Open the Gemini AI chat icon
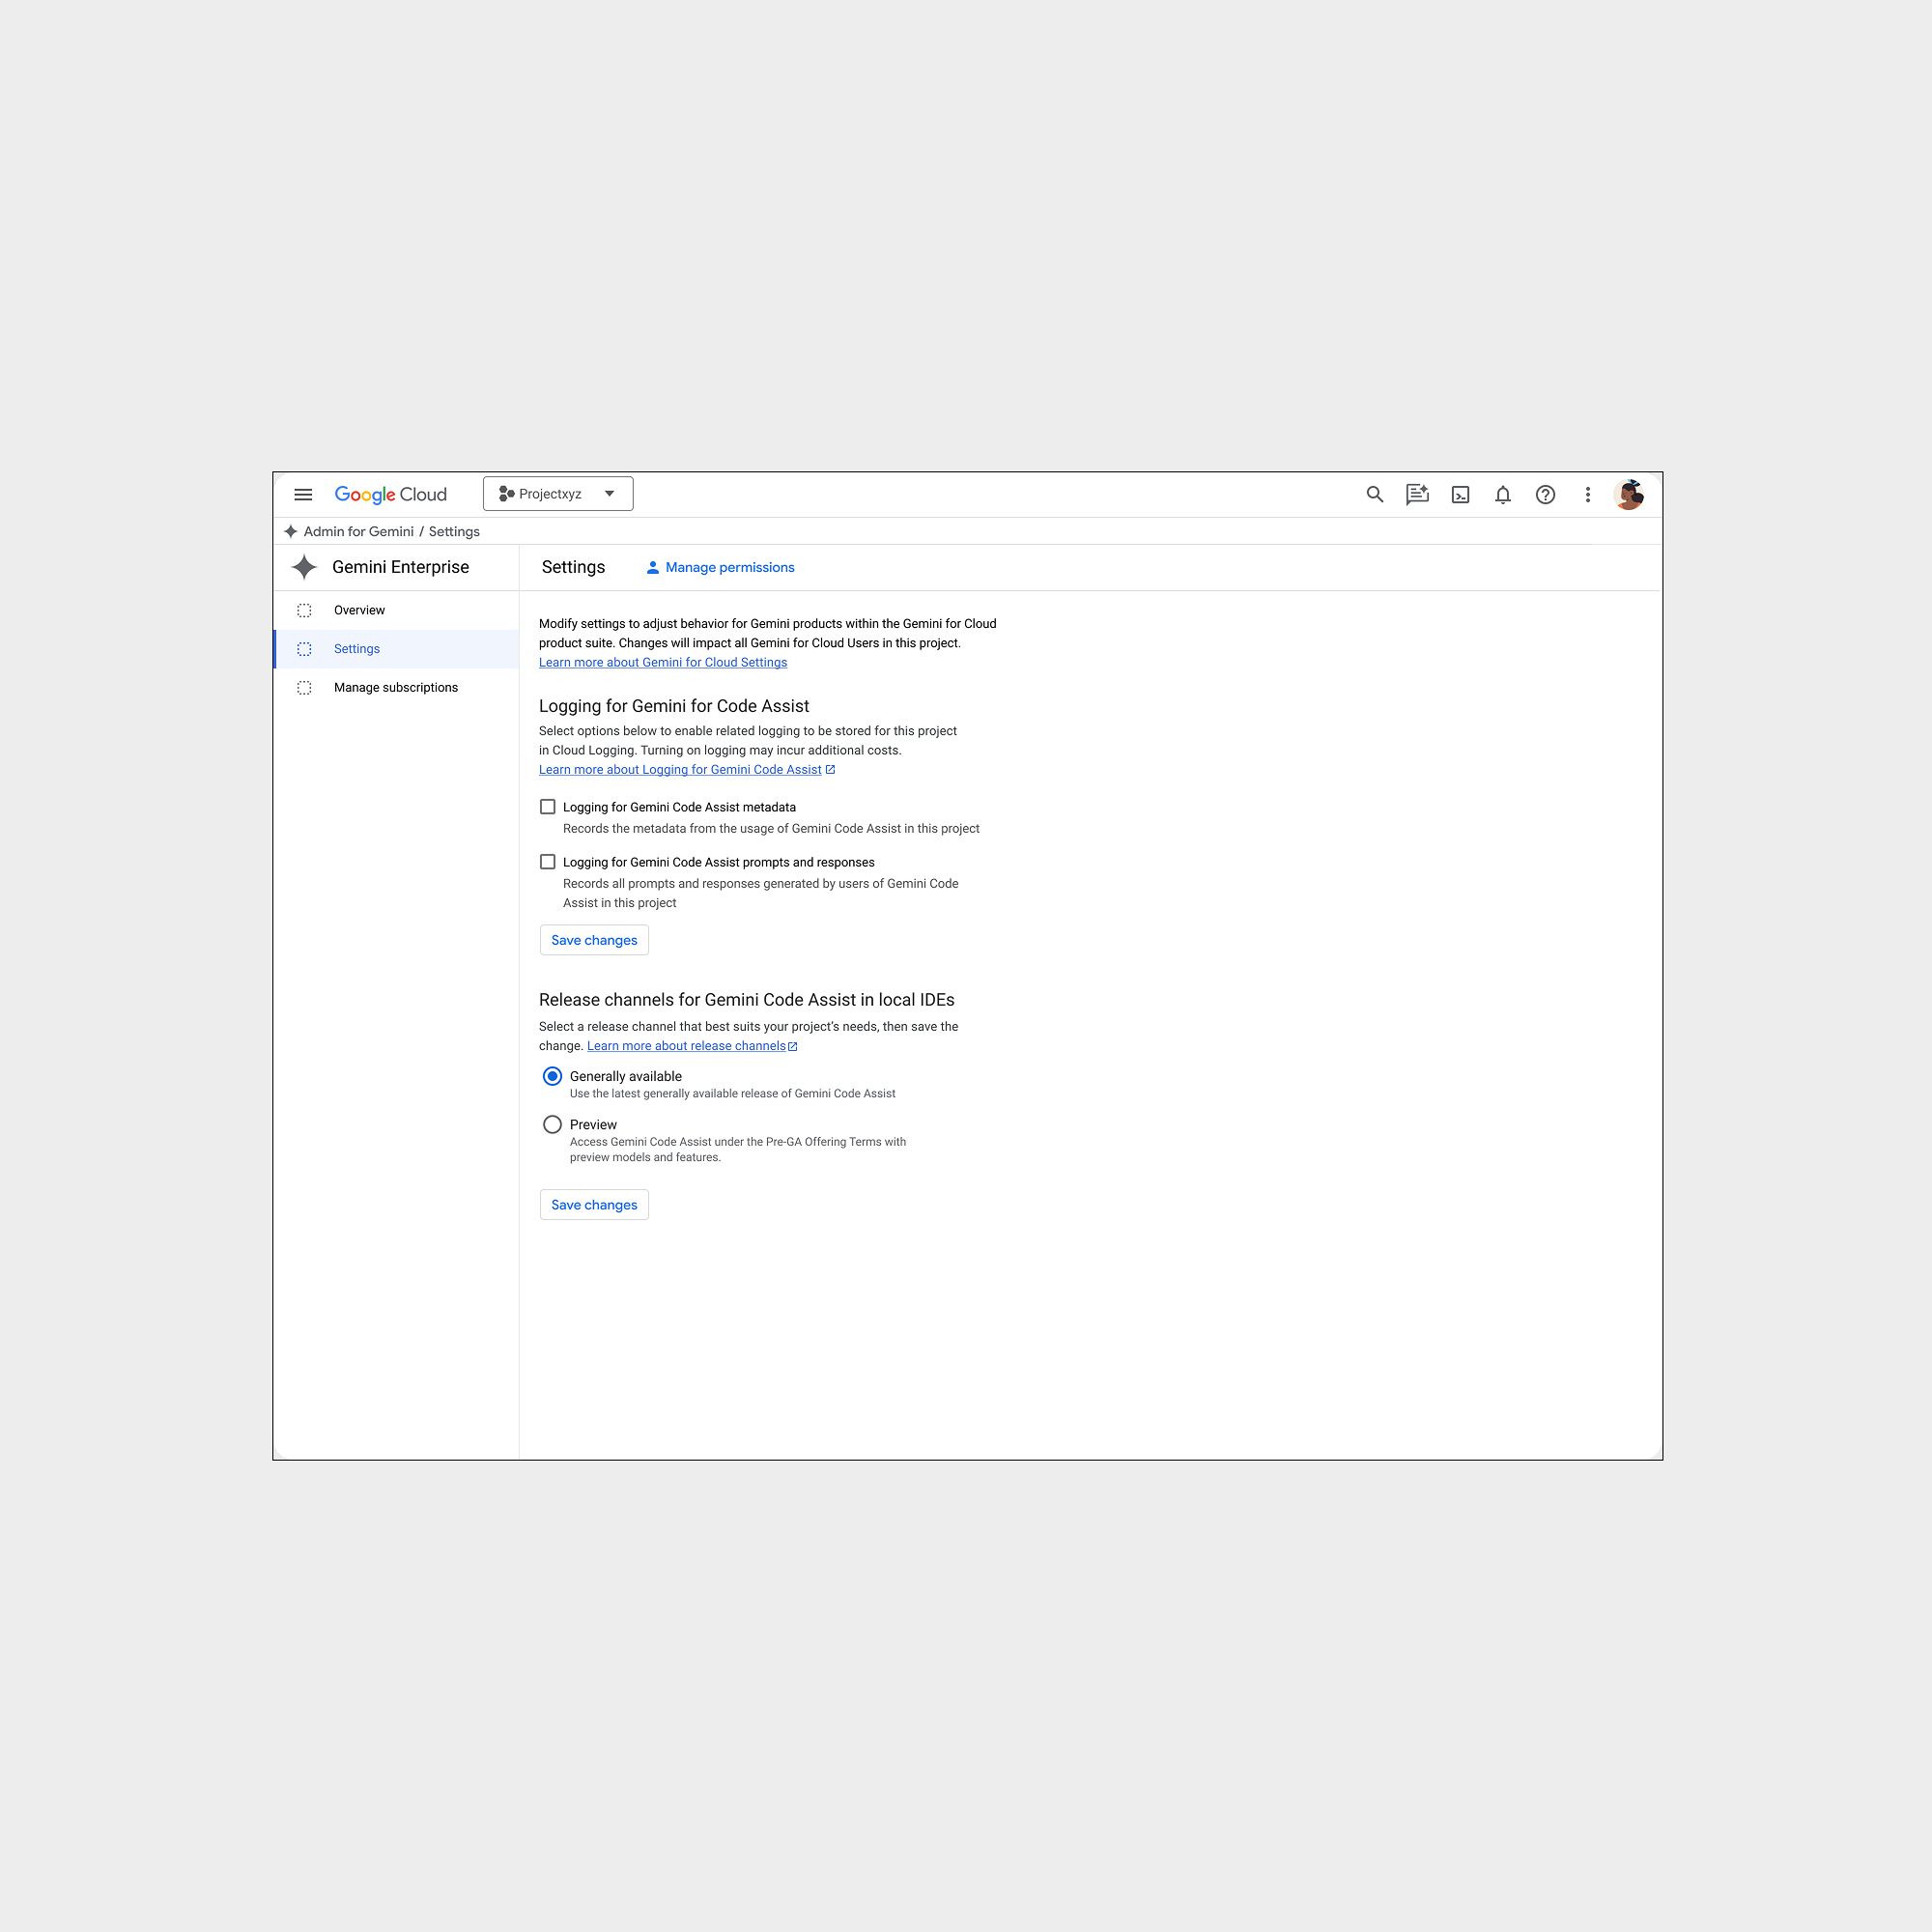This screenshot has height=1932, width=1932. pyautogui.click(x=1417, y=494)
